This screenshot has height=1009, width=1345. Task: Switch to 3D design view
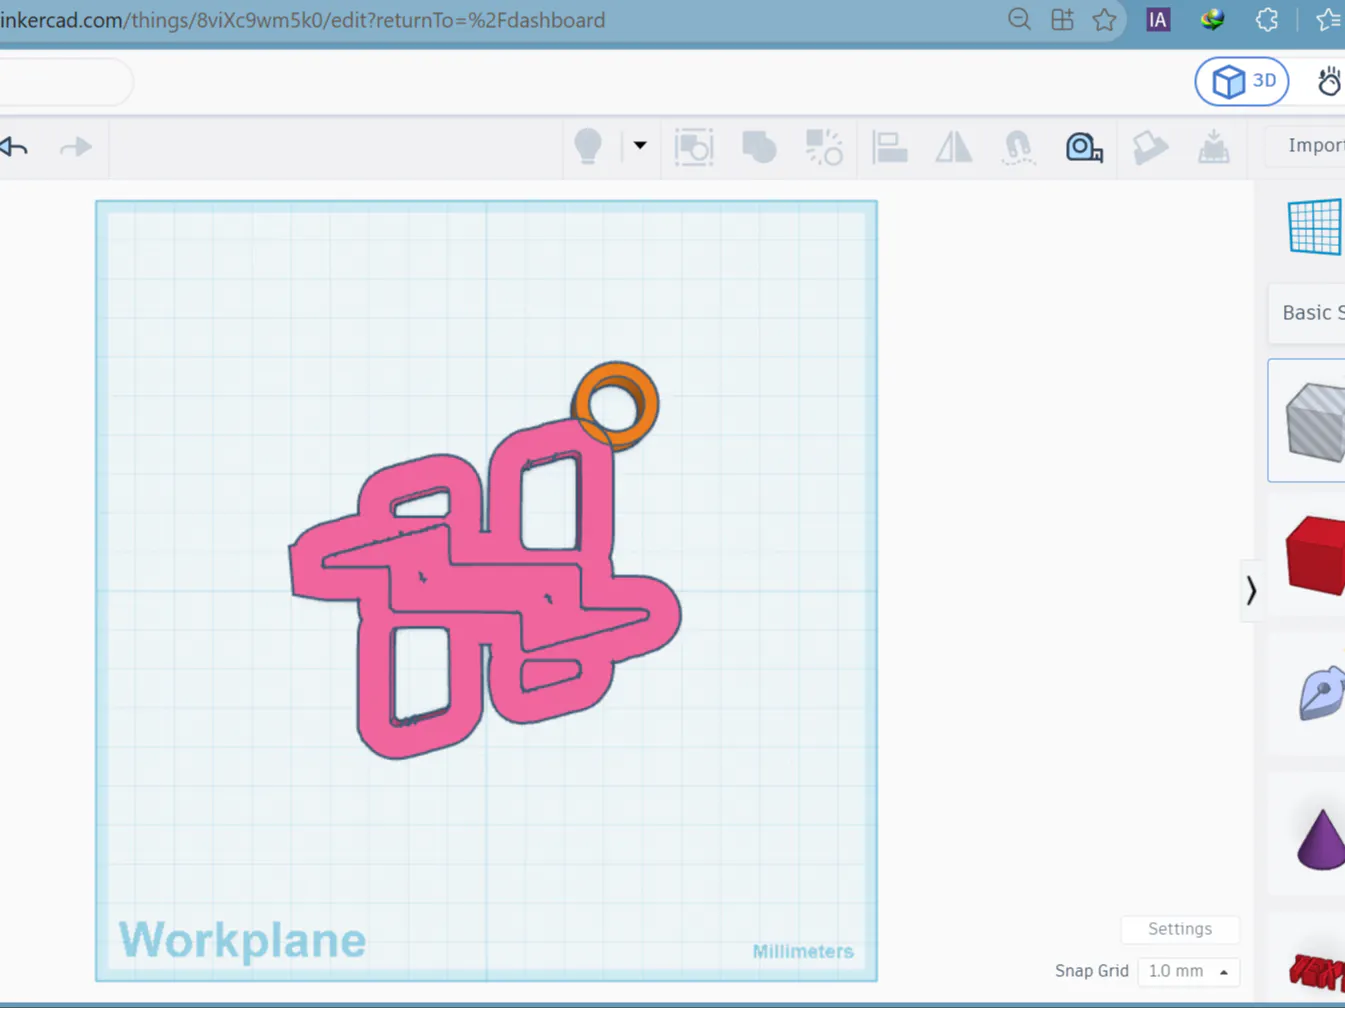coord(1242,81)
